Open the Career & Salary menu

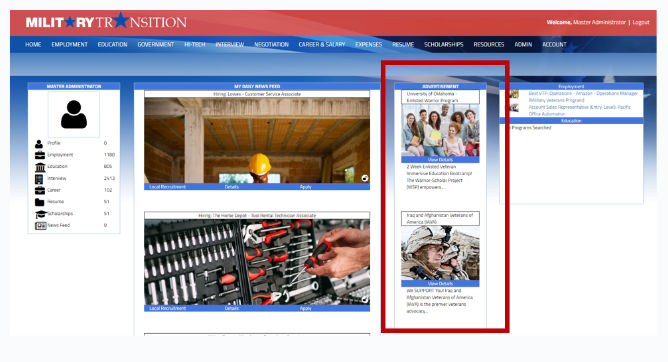pos(322,44)
